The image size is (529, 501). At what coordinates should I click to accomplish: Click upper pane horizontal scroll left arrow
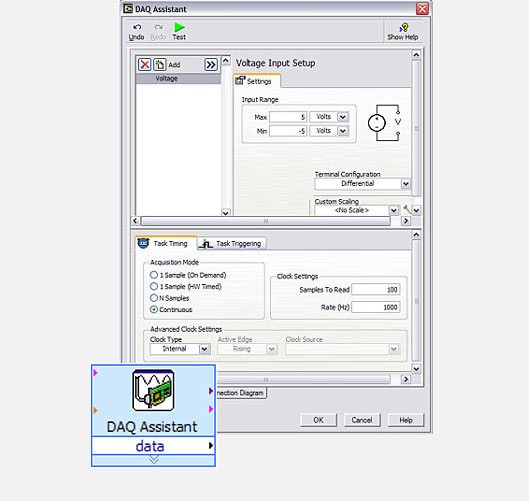pyautogui.click(x=135, y=221)
